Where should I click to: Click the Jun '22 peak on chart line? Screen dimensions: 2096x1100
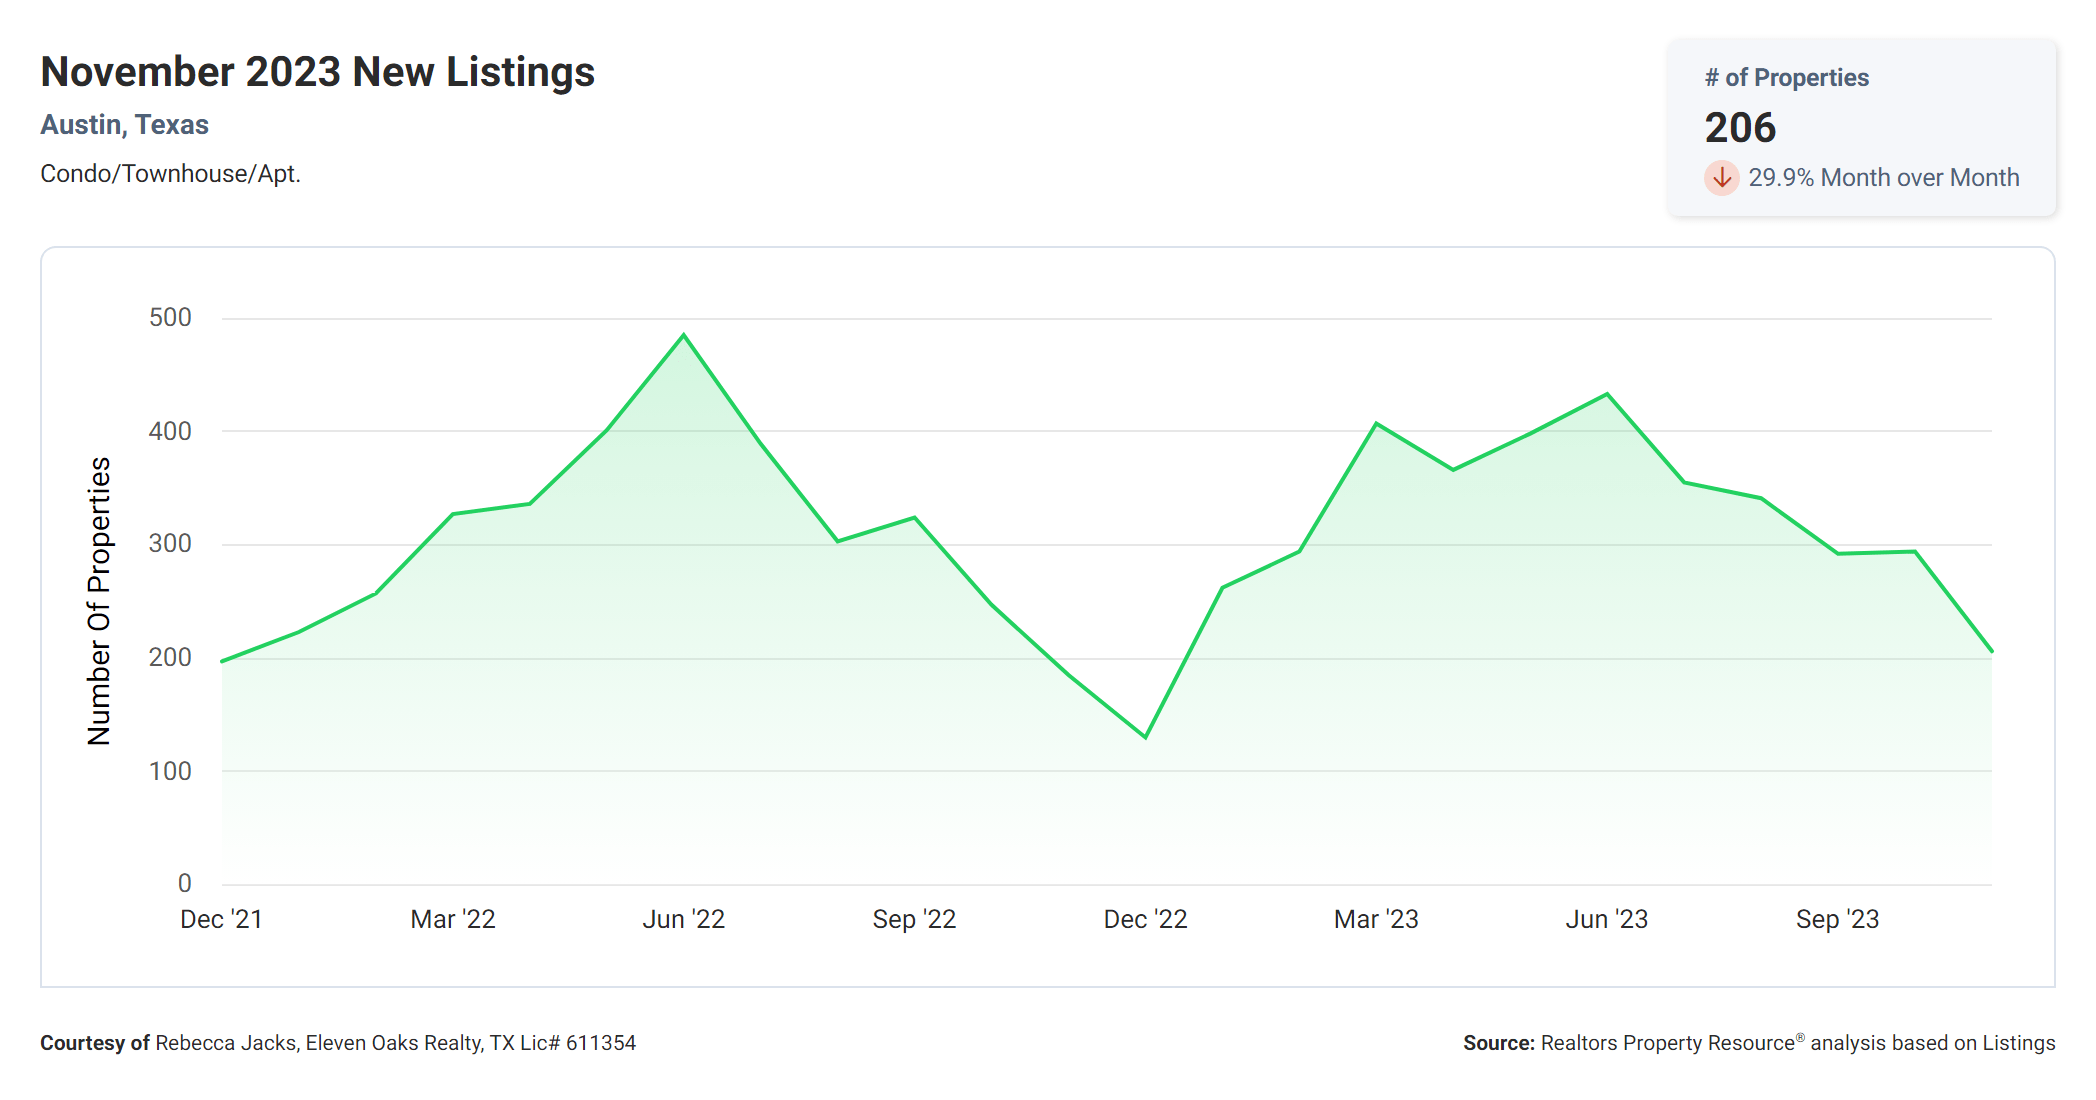(x=684, y=335)
